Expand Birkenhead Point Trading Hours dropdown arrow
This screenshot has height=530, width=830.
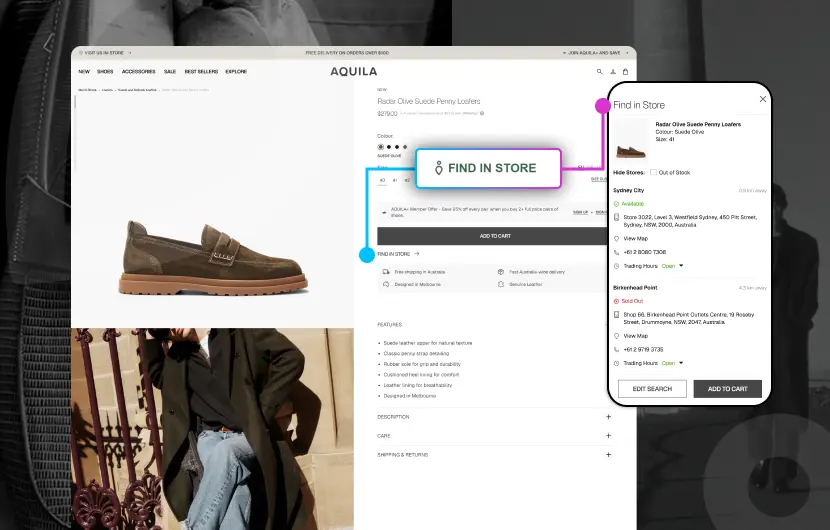pos(681,363)
